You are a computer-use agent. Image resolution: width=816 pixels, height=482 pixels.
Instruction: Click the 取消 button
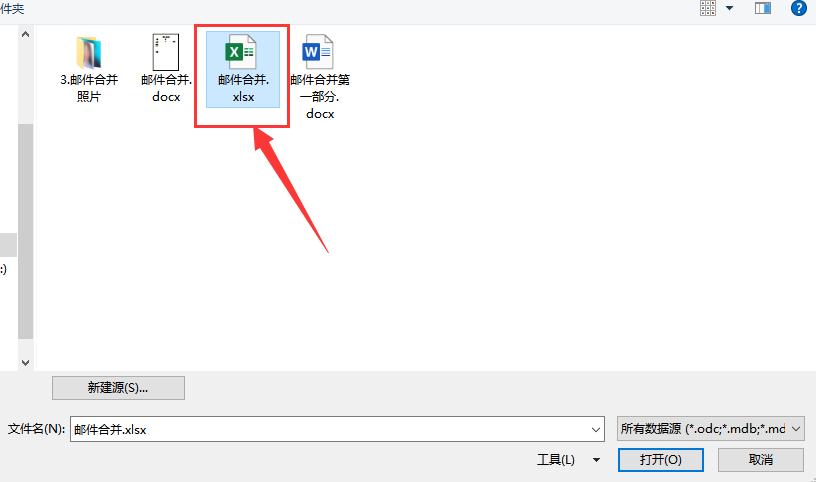pos(761,460)
